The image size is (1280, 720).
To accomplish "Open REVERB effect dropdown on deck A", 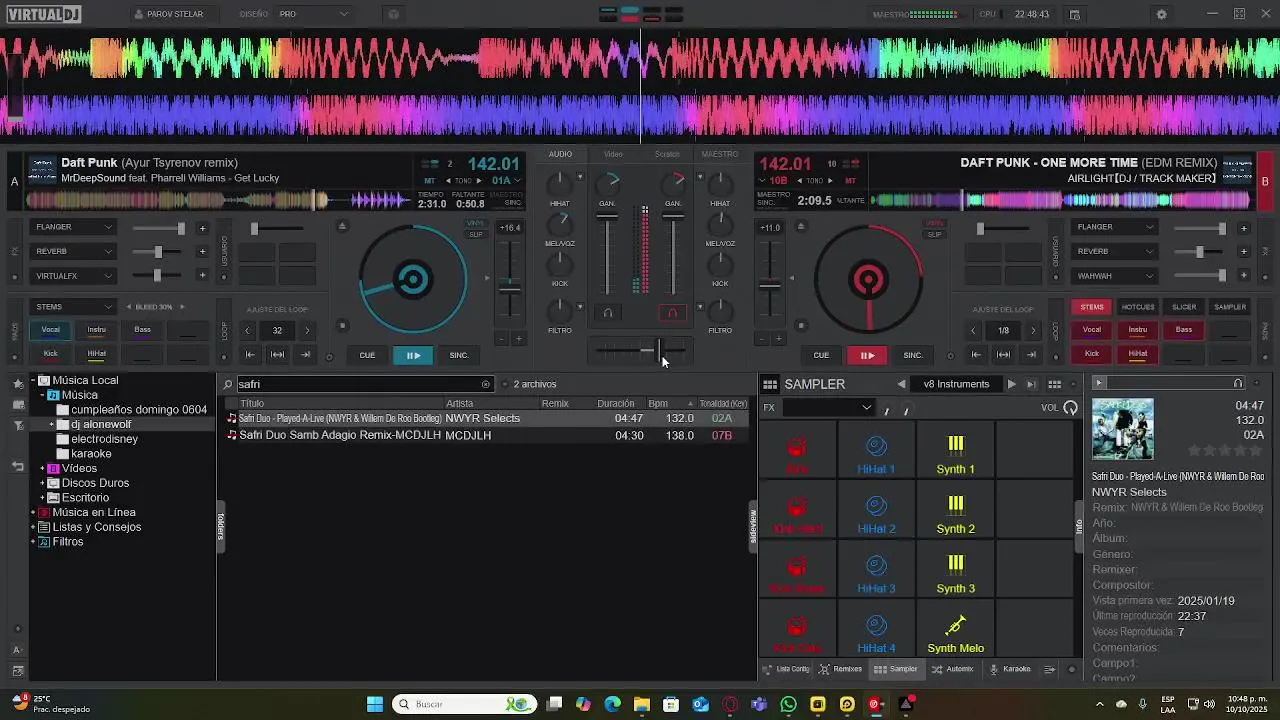I will point(73,251).
